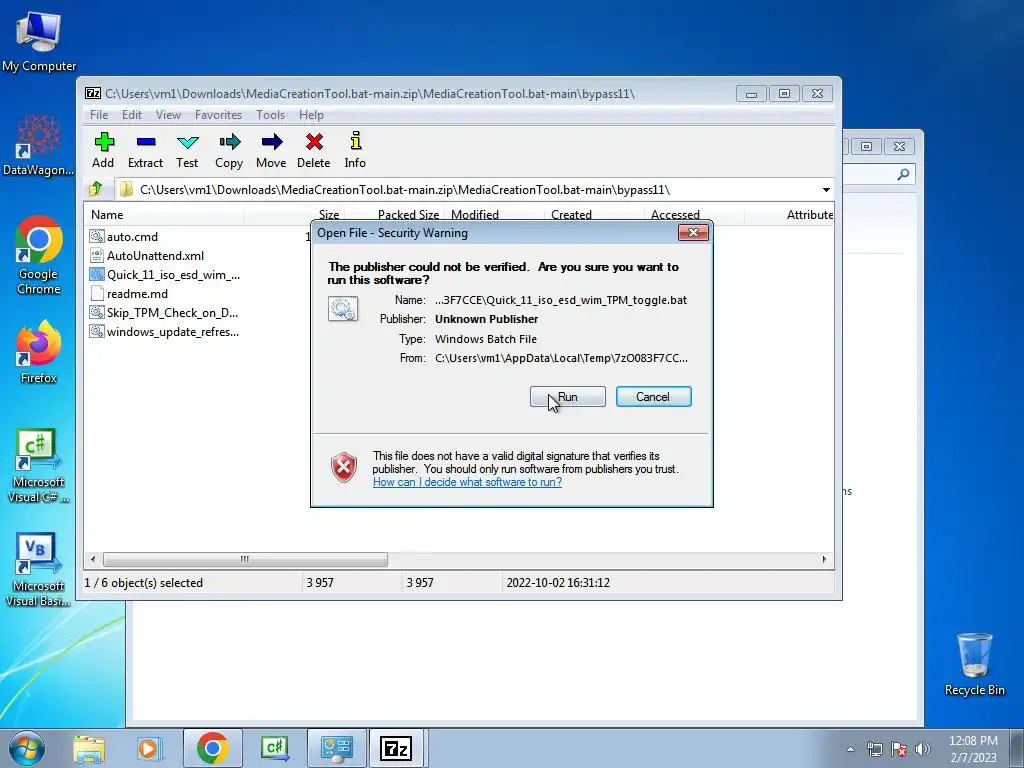
Task: Switch to 7-Zip taskbar button
Action: point(396,748)
